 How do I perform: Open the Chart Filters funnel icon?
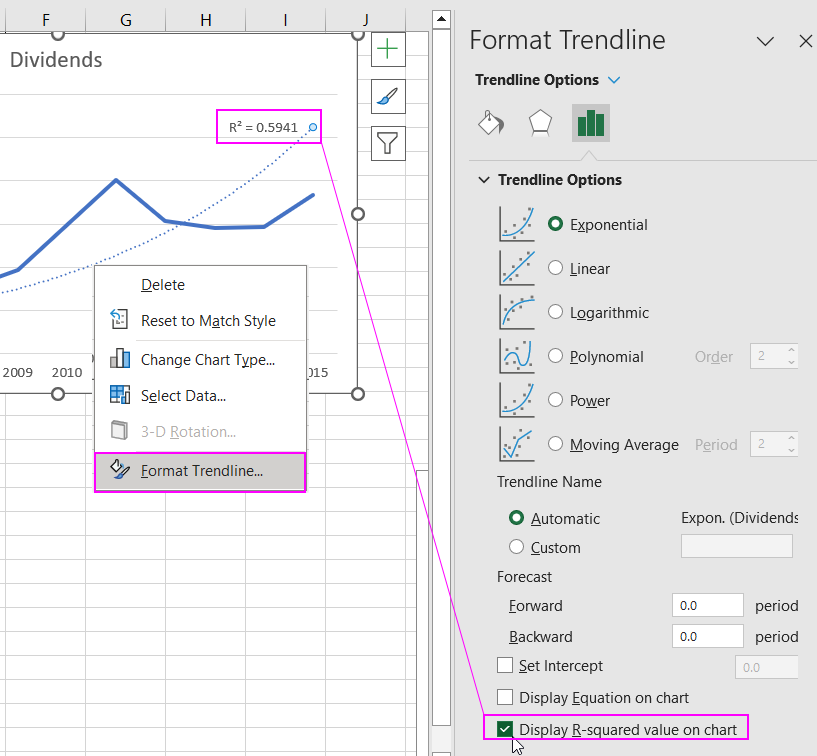[387, 143]
